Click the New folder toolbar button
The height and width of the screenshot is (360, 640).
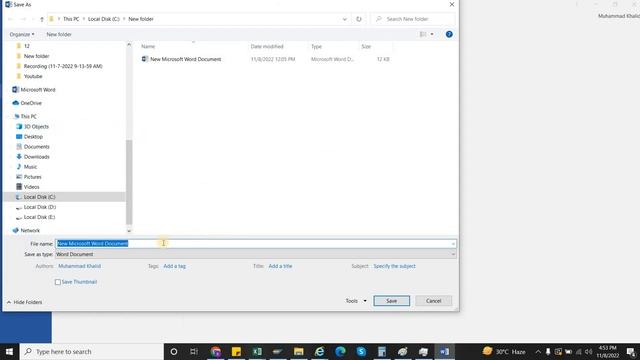59,34
